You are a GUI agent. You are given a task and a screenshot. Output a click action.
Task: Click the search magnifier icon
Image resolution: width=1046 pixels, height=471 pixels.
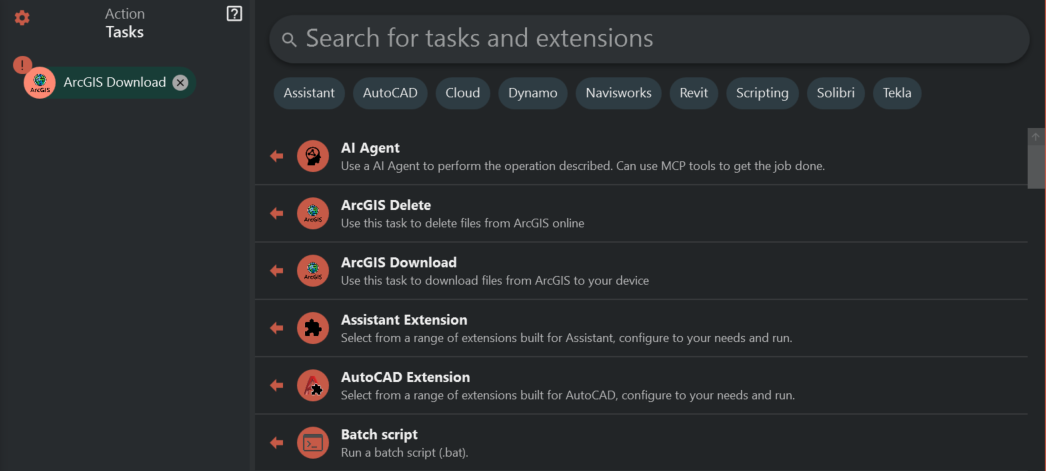click(x=289, y=39)
